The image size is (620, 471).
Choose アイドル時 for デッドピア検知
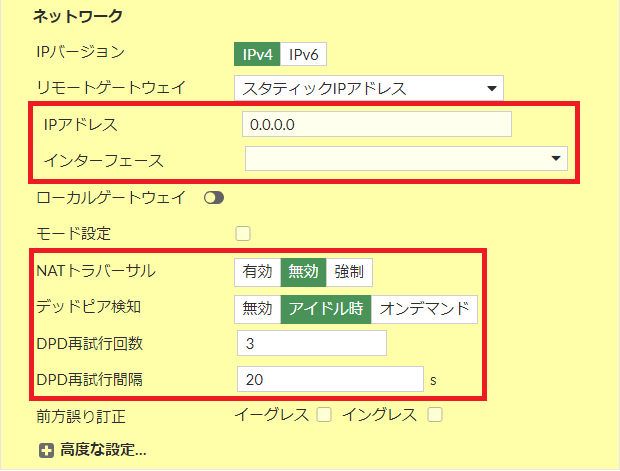[326, 309]
